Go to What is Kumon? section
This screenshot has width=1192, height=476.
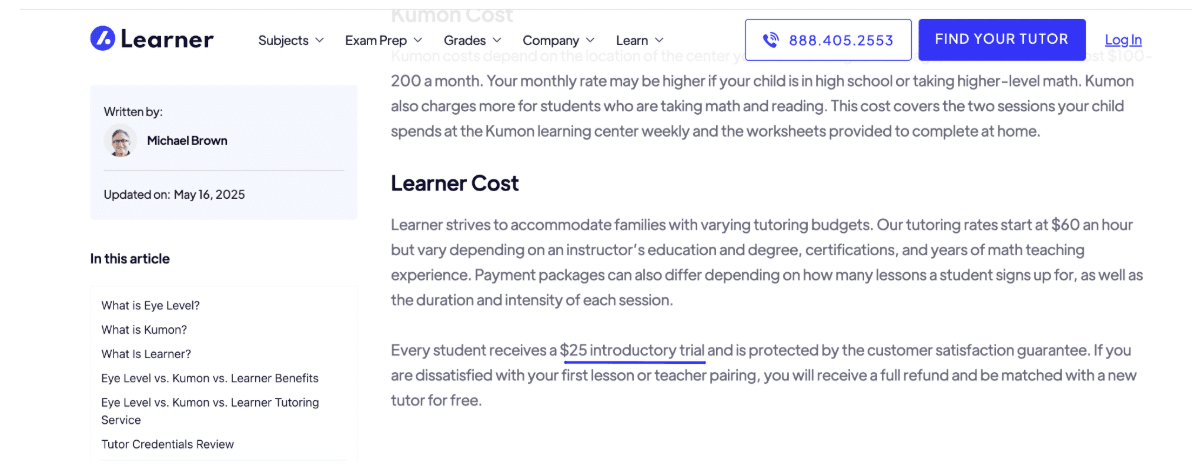tap(144, 330)
